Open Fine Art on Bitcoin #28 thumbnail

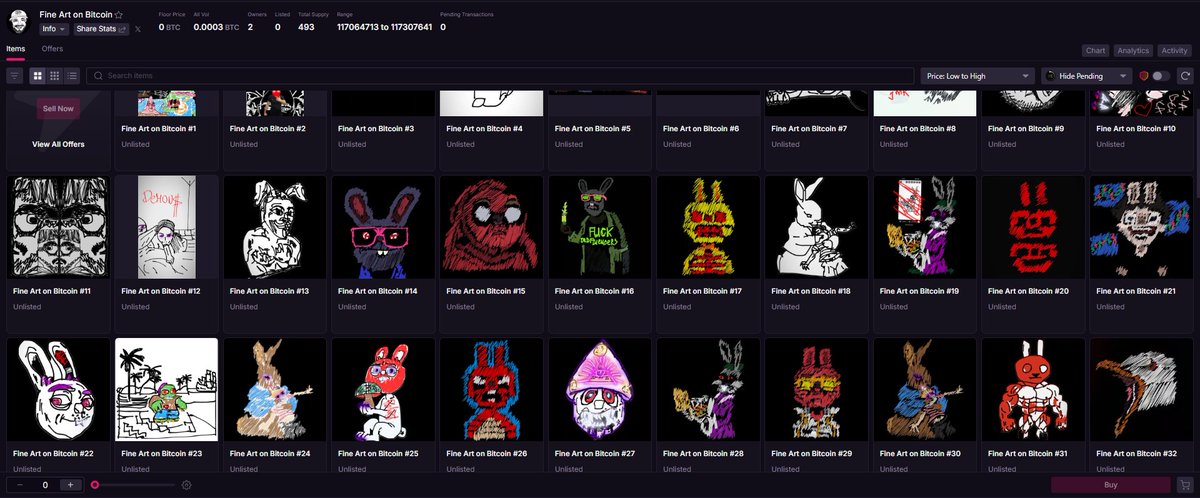point(708,390)
